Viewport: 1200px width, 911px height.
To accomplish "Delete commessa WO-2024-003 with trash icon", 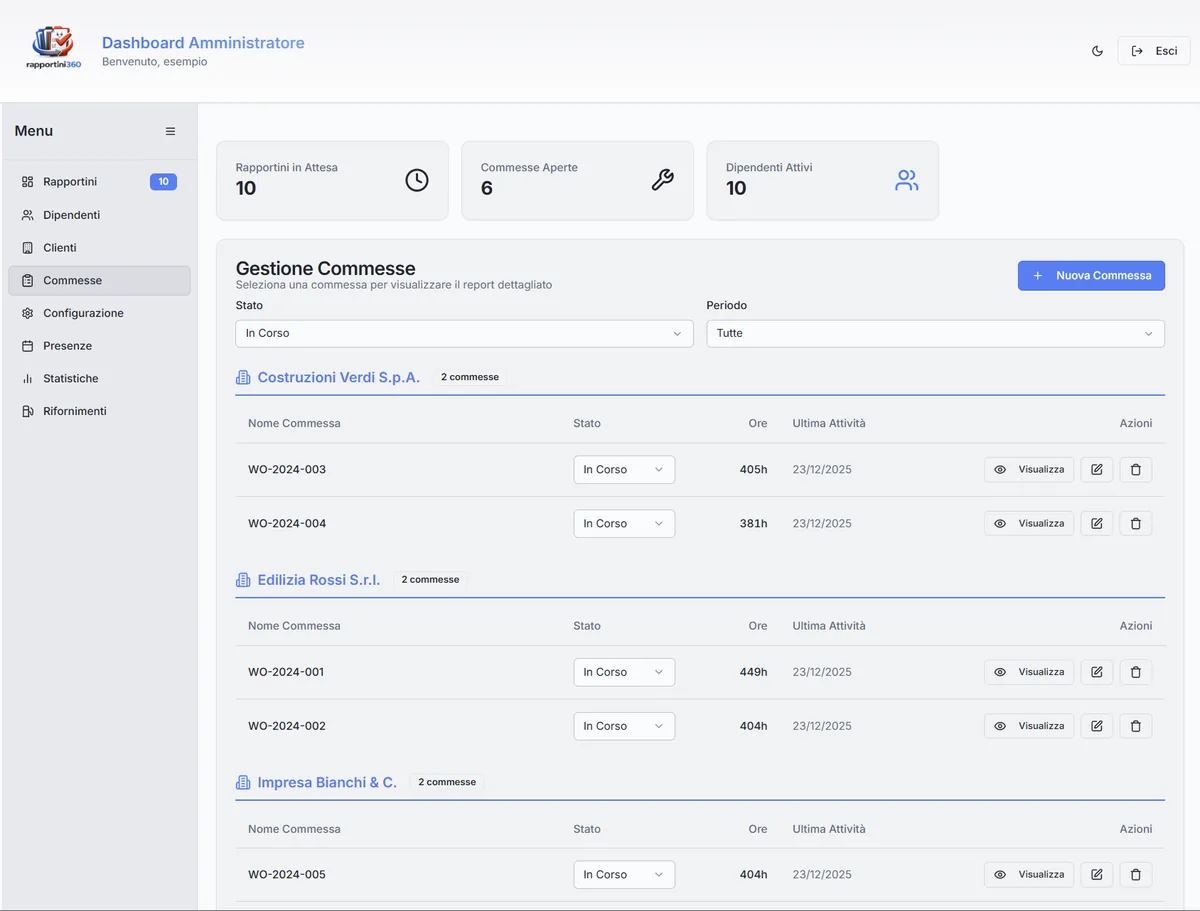I will [x=1136, y=469].
